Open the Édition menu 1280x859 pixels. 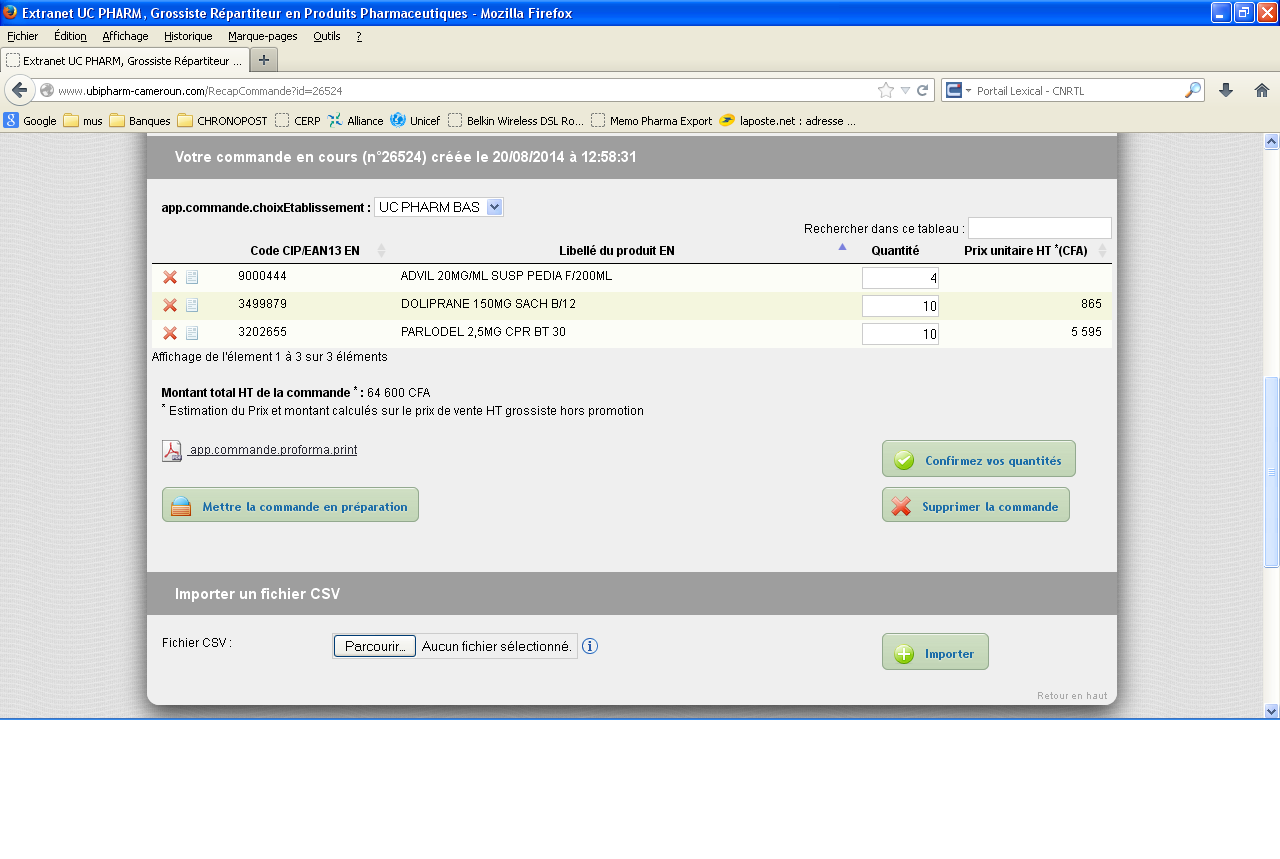(70, 36)
